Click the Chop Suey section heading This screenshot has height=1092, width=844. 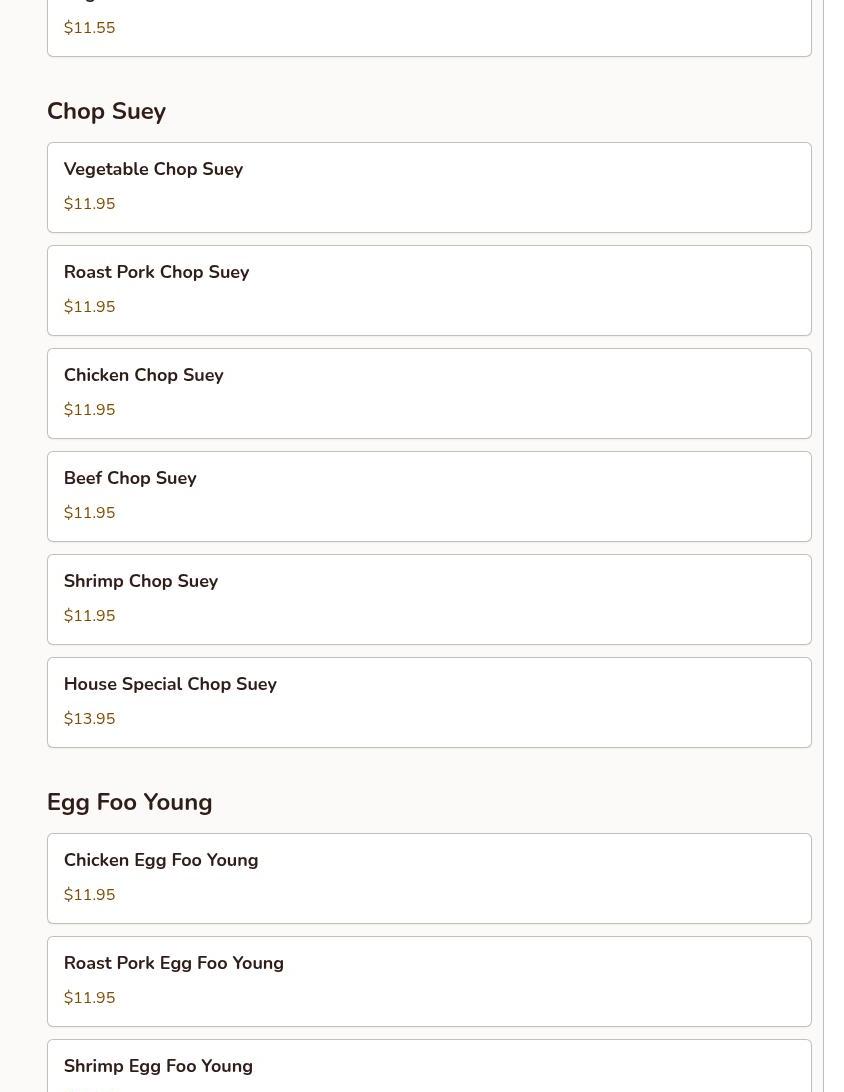click(106, 112)
